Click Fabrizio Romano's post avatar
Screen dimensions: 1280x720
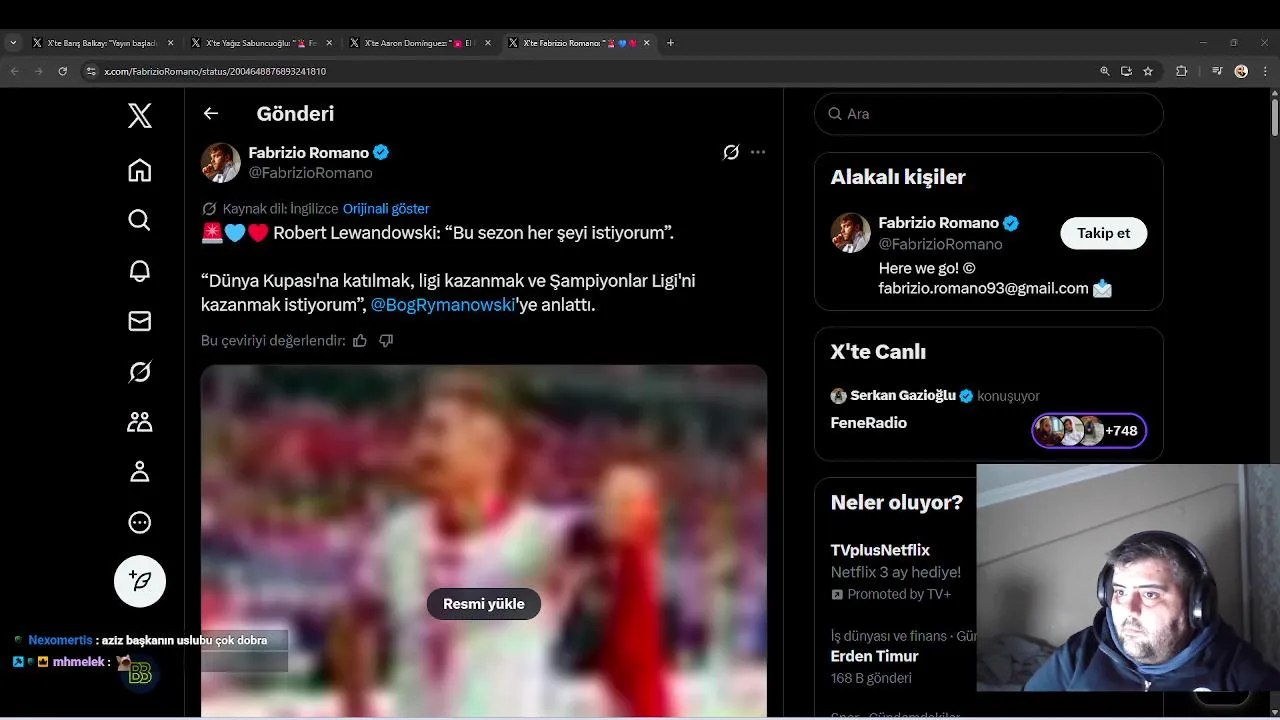[221, 163]
